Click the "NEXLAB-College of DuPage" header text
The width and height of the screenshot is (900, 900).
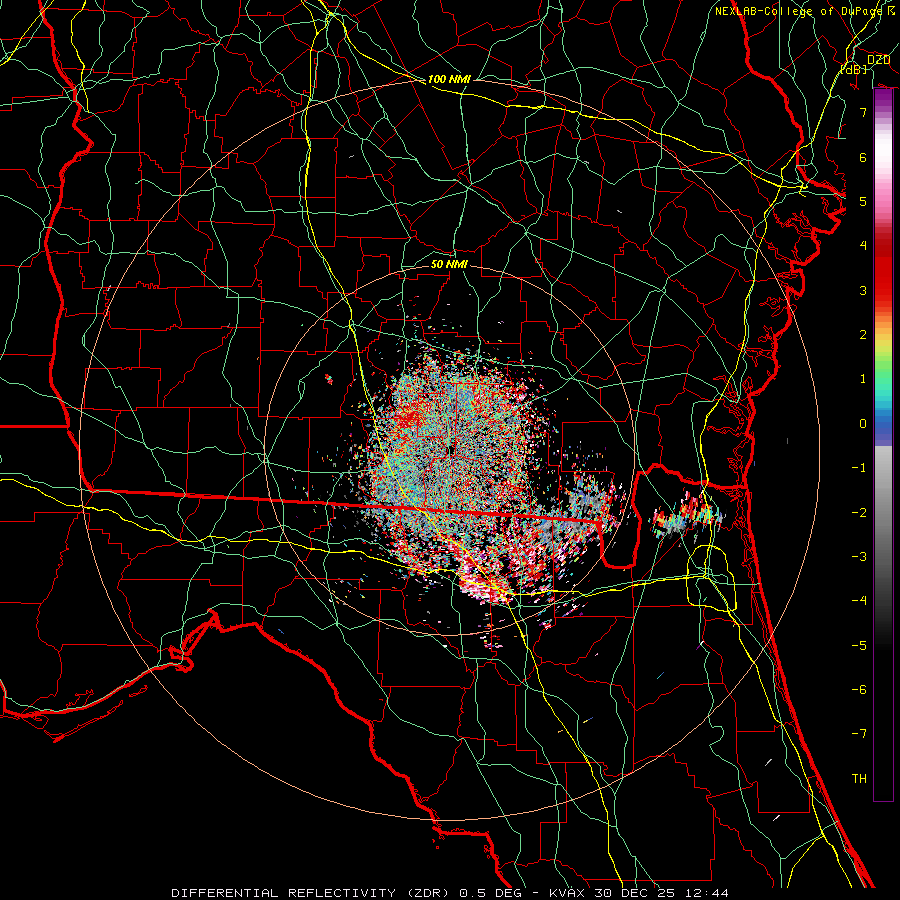[800, 11]
